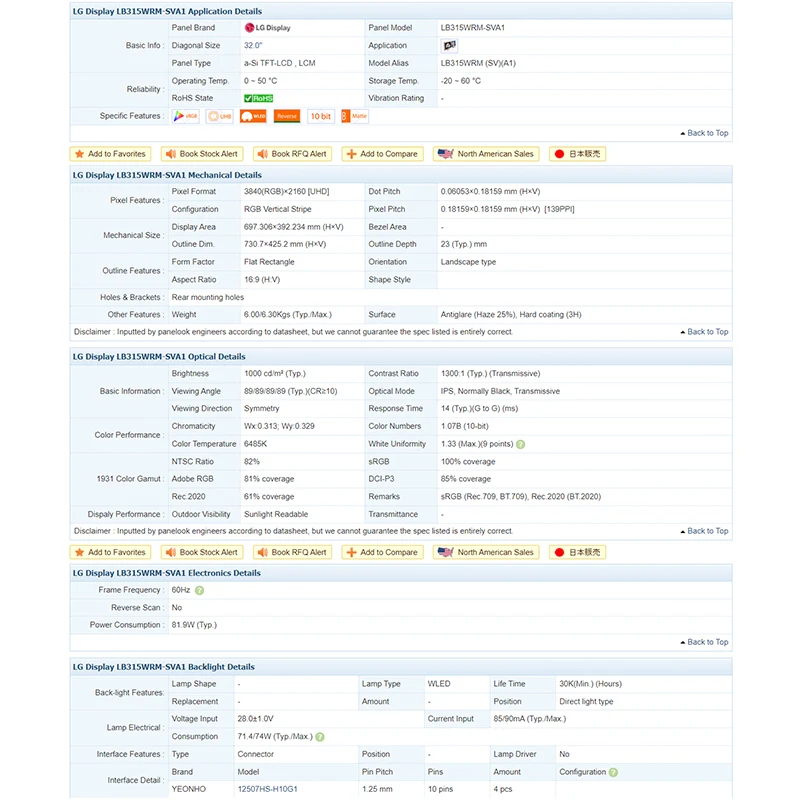Screen dimensions: 800x800
Task: Click the Outdoor Visibility value Sunlight Readable
Action: 276,515
